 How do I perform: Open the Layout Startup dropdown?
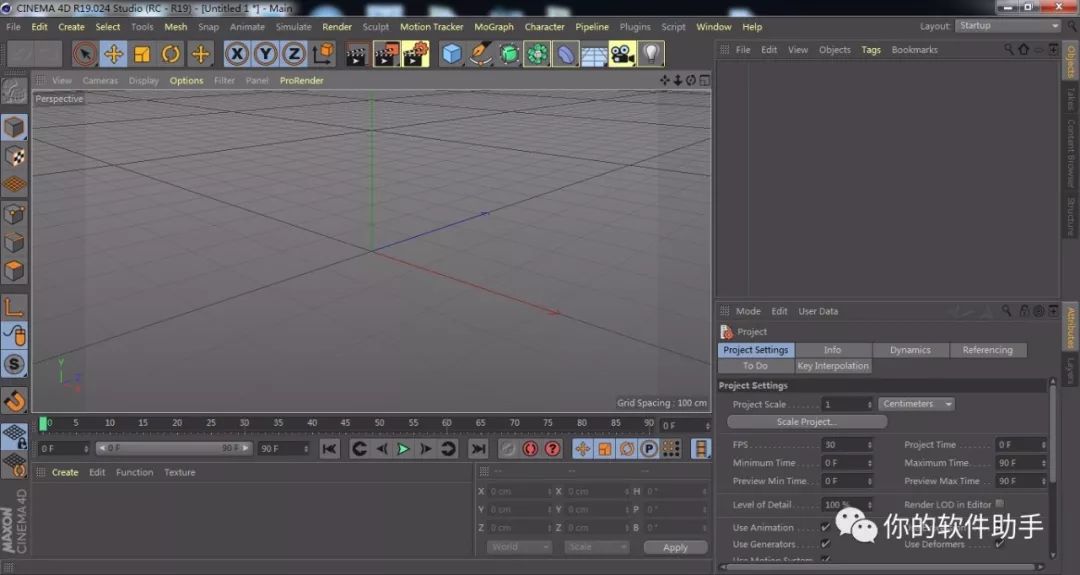coord(1008,25)
